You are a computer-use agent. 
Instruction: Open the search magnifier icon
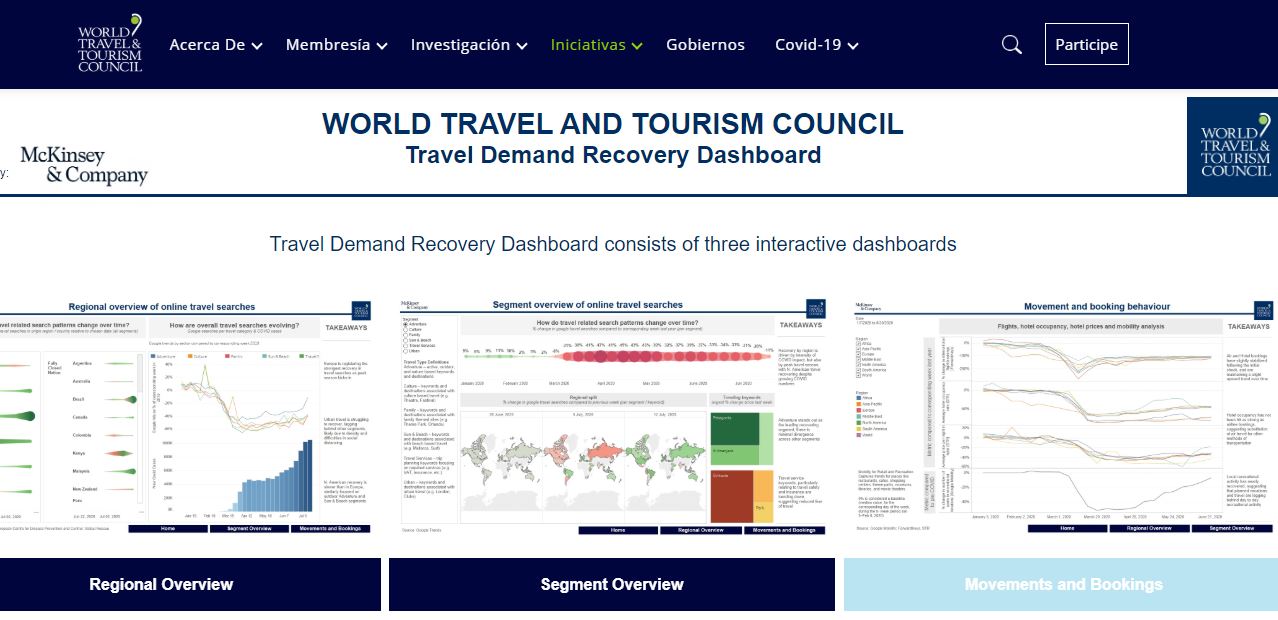1012,45
